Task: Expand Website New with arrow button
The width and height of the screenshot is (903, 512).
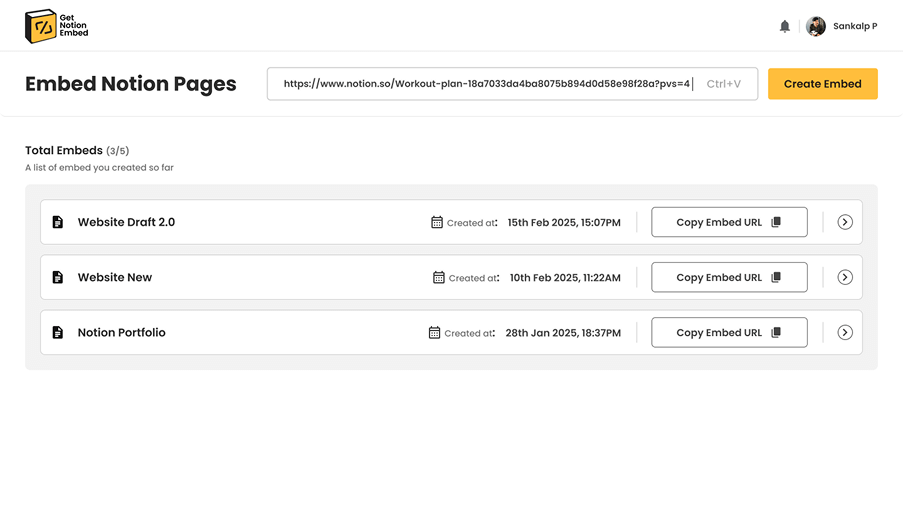Action: [845, 277]
